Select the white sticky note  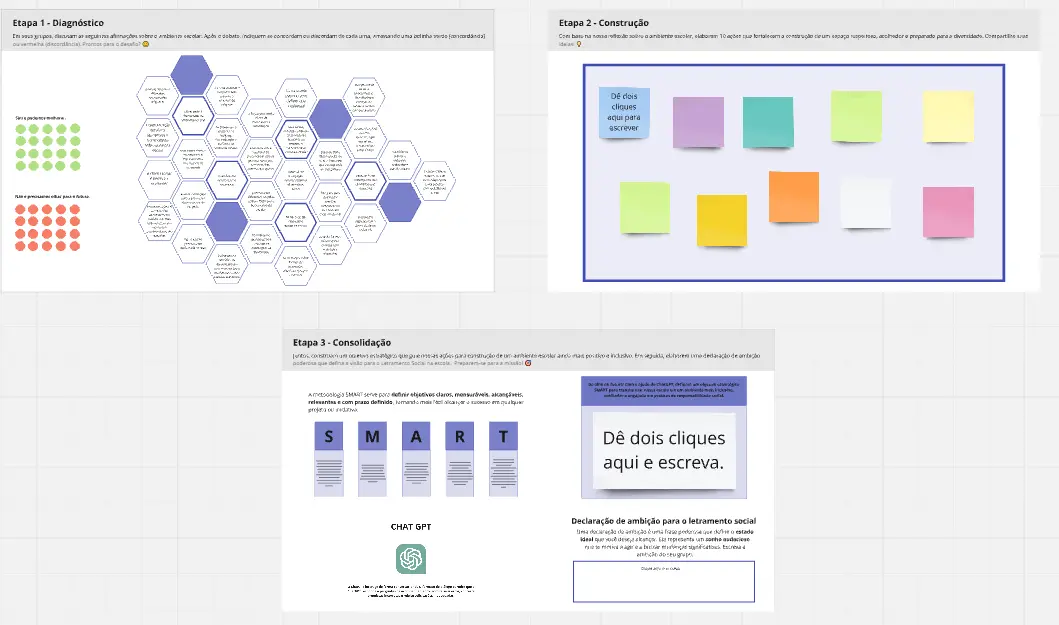tap(866, 204)
